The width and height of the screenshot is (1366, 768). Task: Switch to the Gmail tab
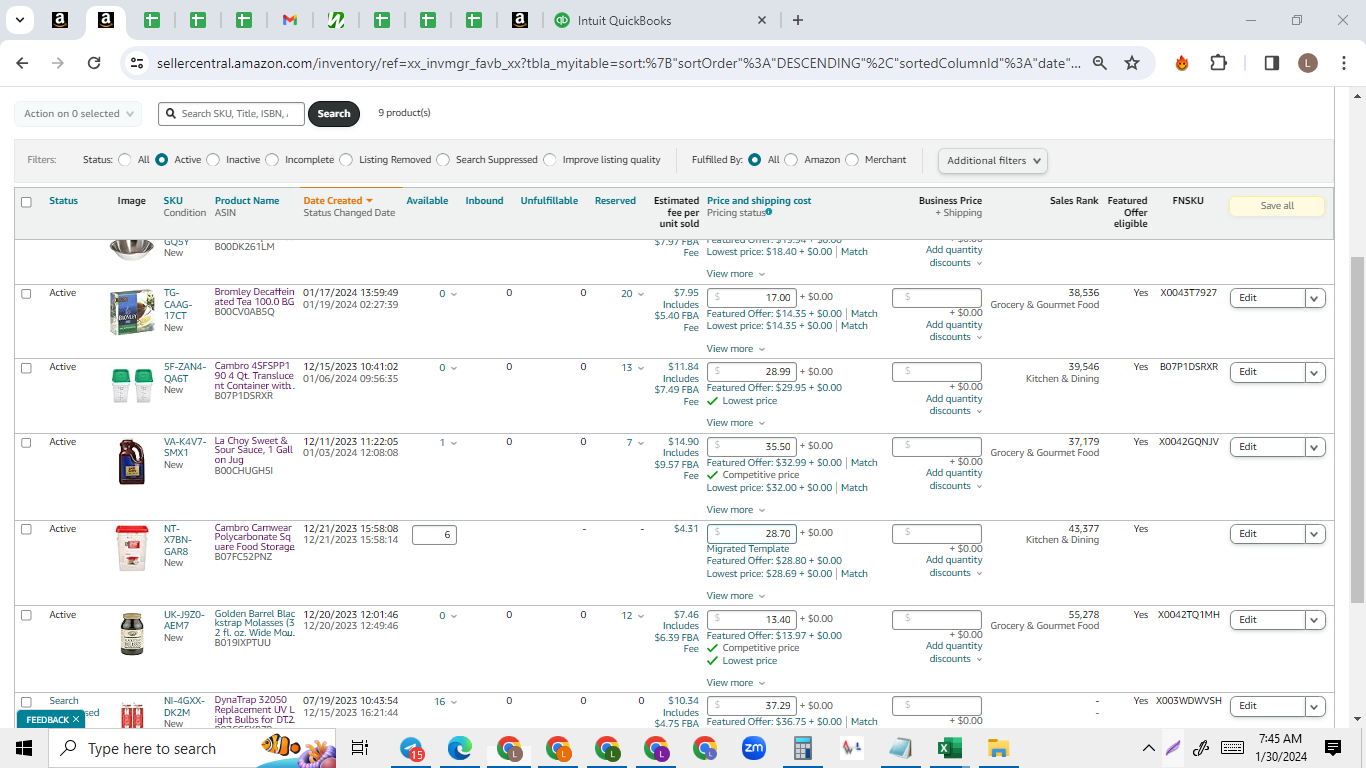[290, 20]
